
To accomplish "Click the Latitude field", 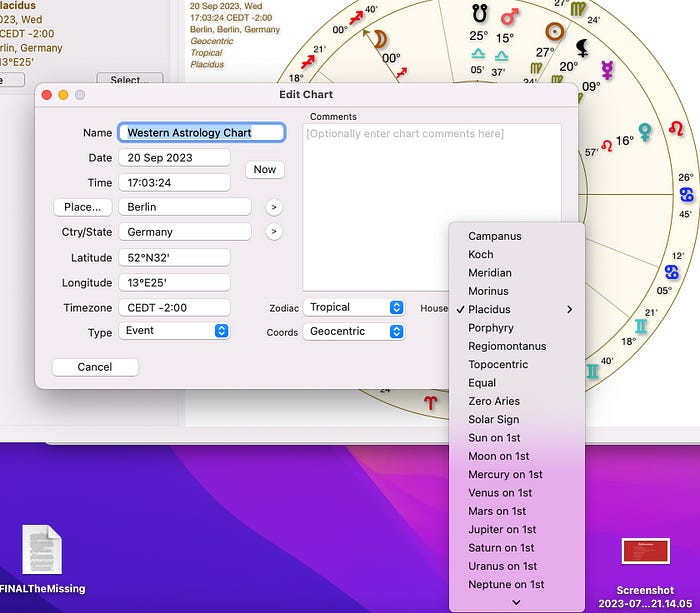I will (x=175, y=258).
